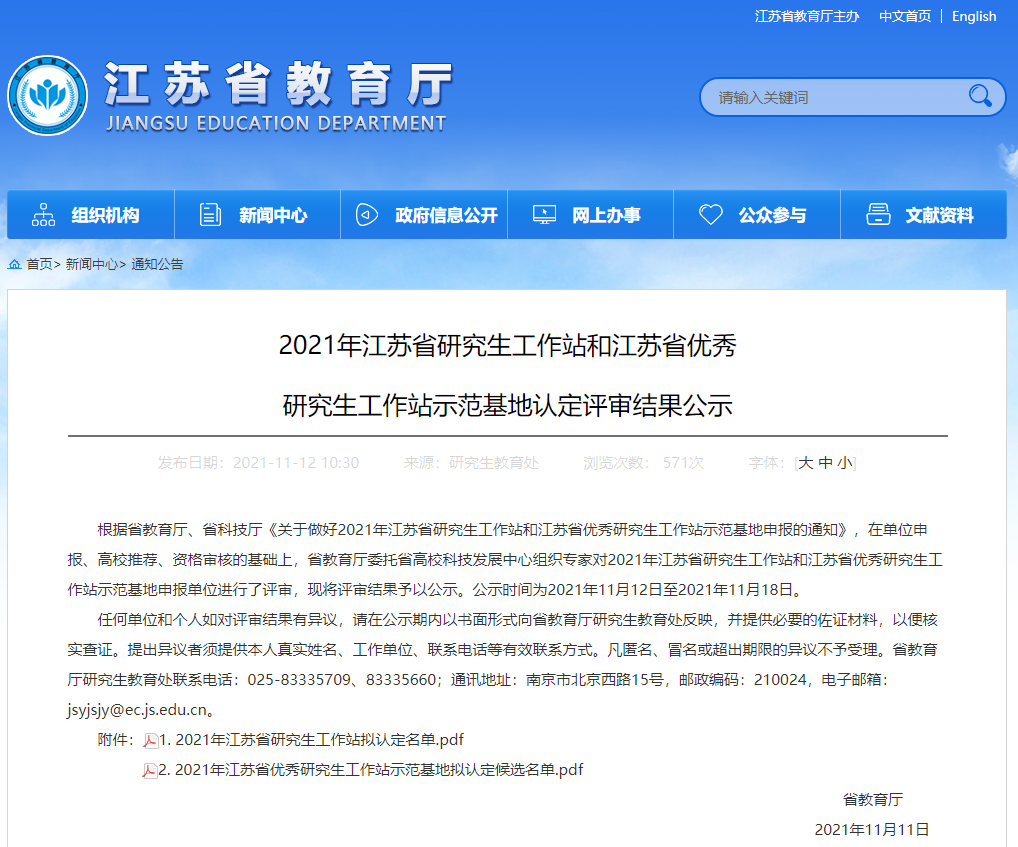Click the Jiangsu Education Department logo emblem

(x=47, y=96)
